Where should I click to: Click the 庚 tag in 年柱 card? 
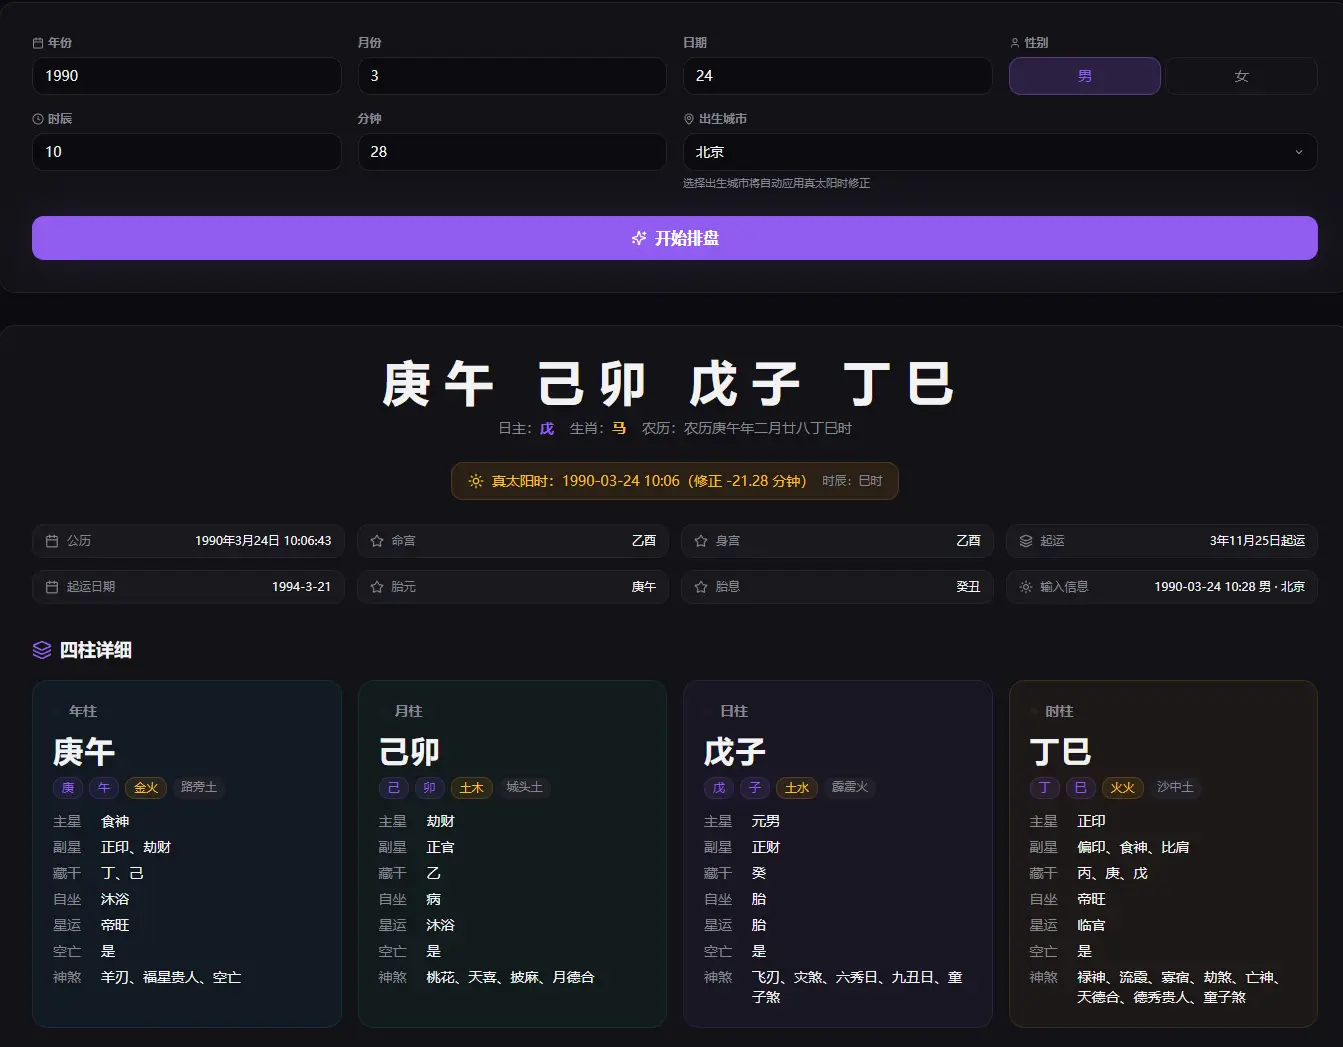(x=68, y=788)
